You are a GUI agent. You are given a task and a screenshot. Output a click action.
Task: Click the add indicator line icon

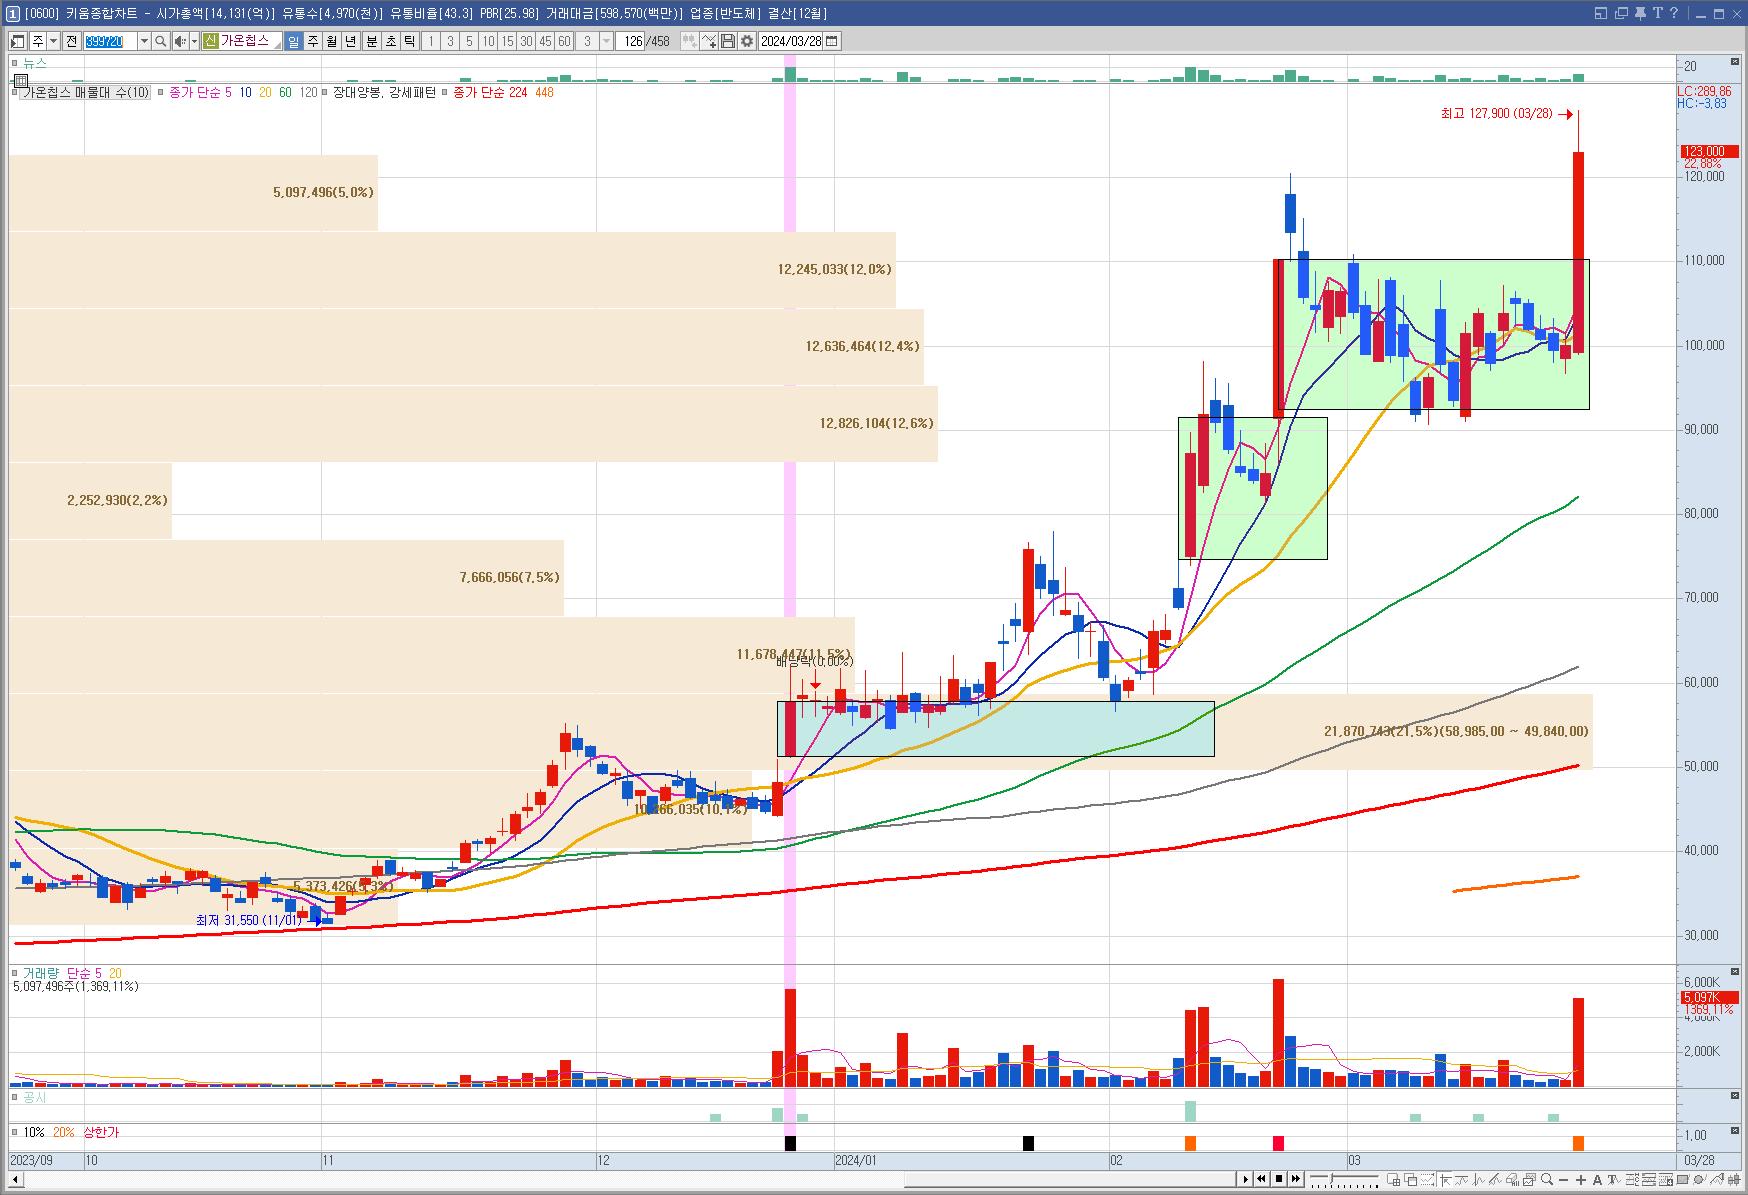pos(709,41)
